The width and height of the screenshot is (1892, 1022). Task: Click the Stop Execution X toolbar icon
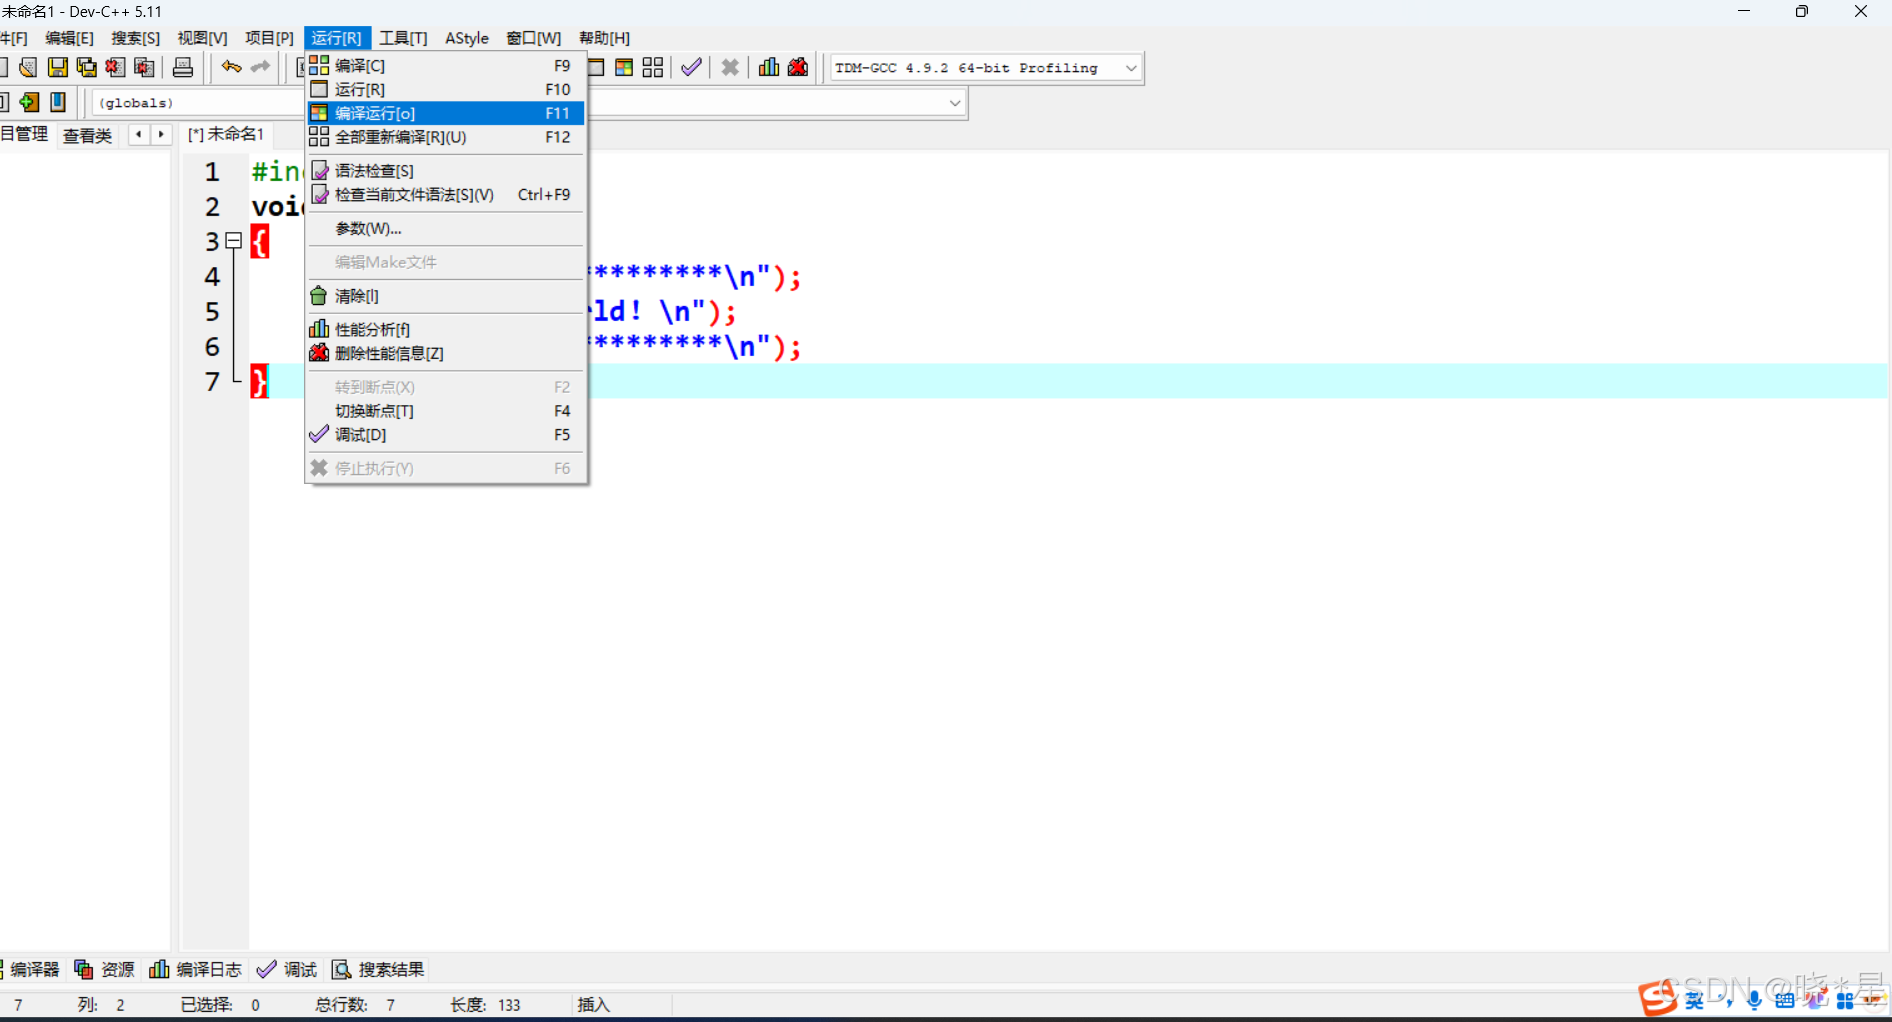coord(731,67)
